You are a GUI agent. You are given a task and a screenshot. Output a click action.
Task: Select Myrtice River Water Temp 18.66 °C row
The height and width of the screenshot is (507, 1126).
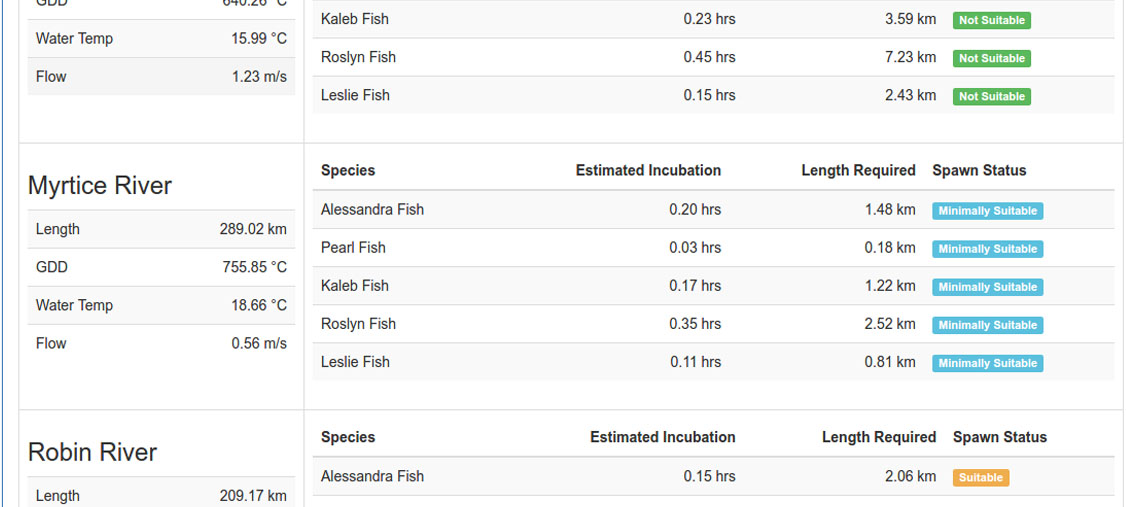[162, 305]
